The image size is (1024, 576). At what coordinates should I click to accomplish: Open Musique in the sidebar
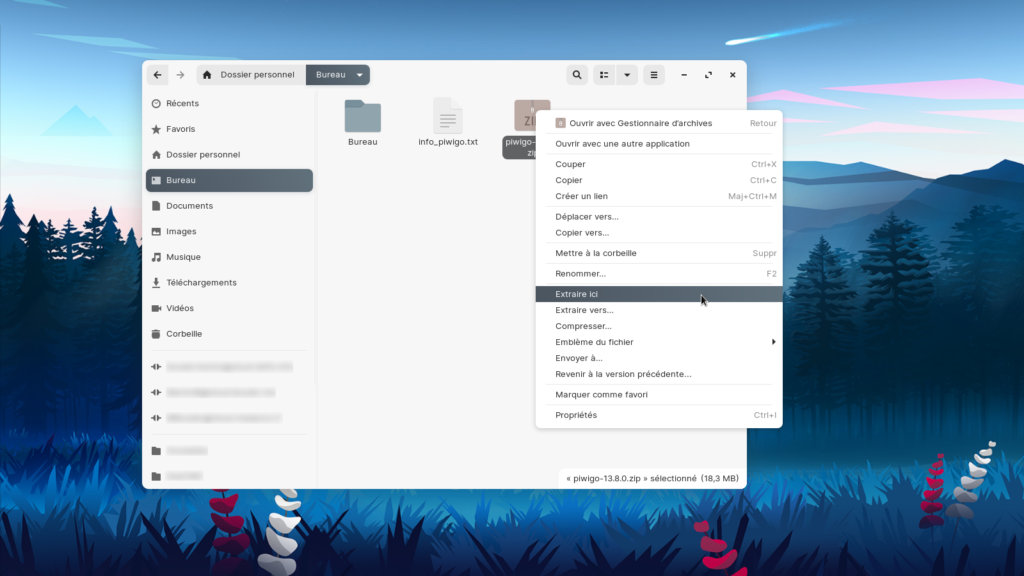point(229,257)
